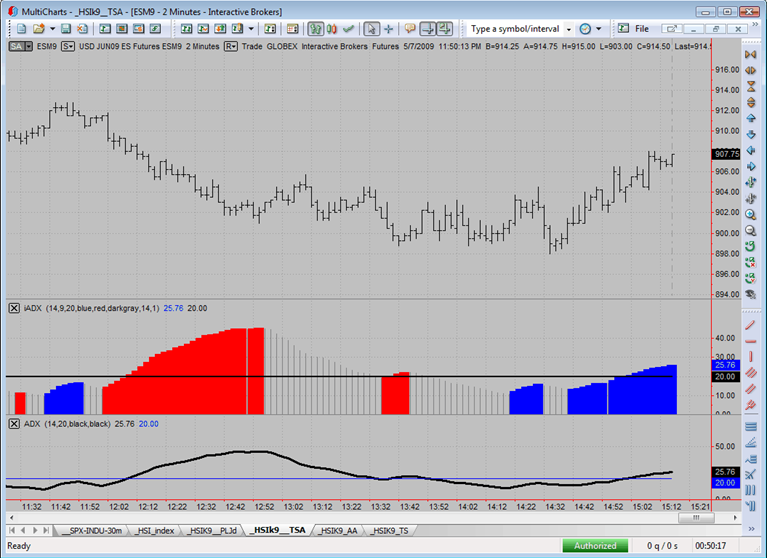Screen dimensions: 767x558
Task: Select the red trend line drawing tool
Action: (x=750, y=325)
